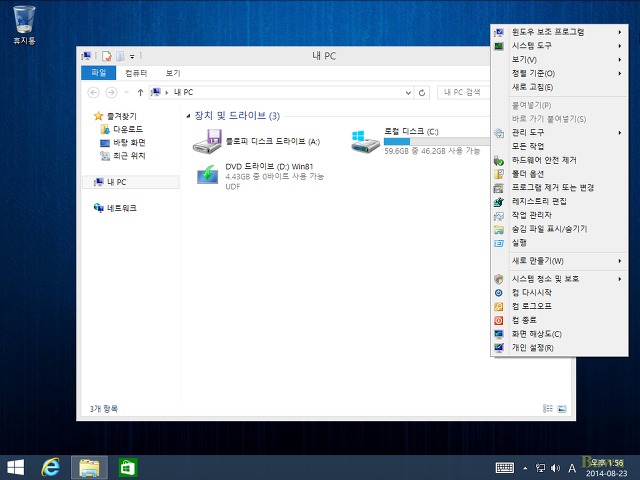Open the 파일 ribbon tab
The height and width of the screenshot is (480, 640).
(98, 73)
